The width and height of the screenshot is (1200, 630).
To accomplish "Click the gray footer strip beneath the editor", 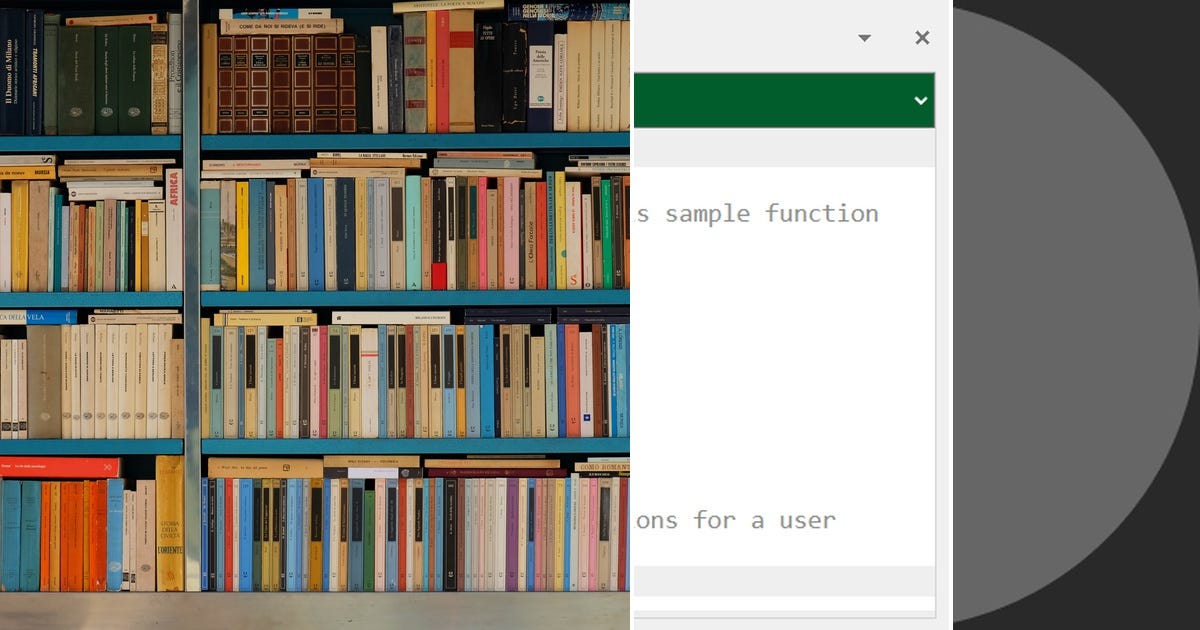I will [785, 580].
